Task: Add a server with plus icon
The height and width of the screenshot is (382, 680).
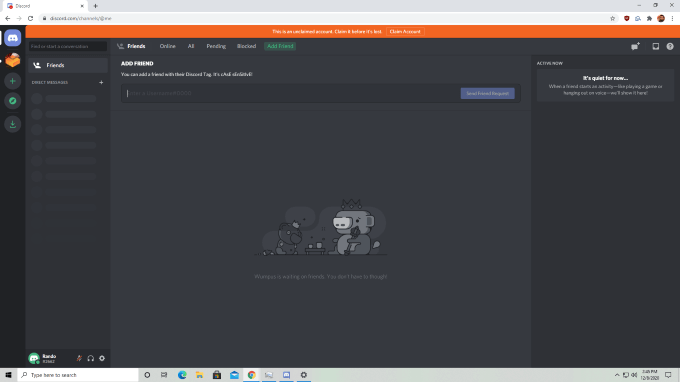Action: (x=13, y=81)
